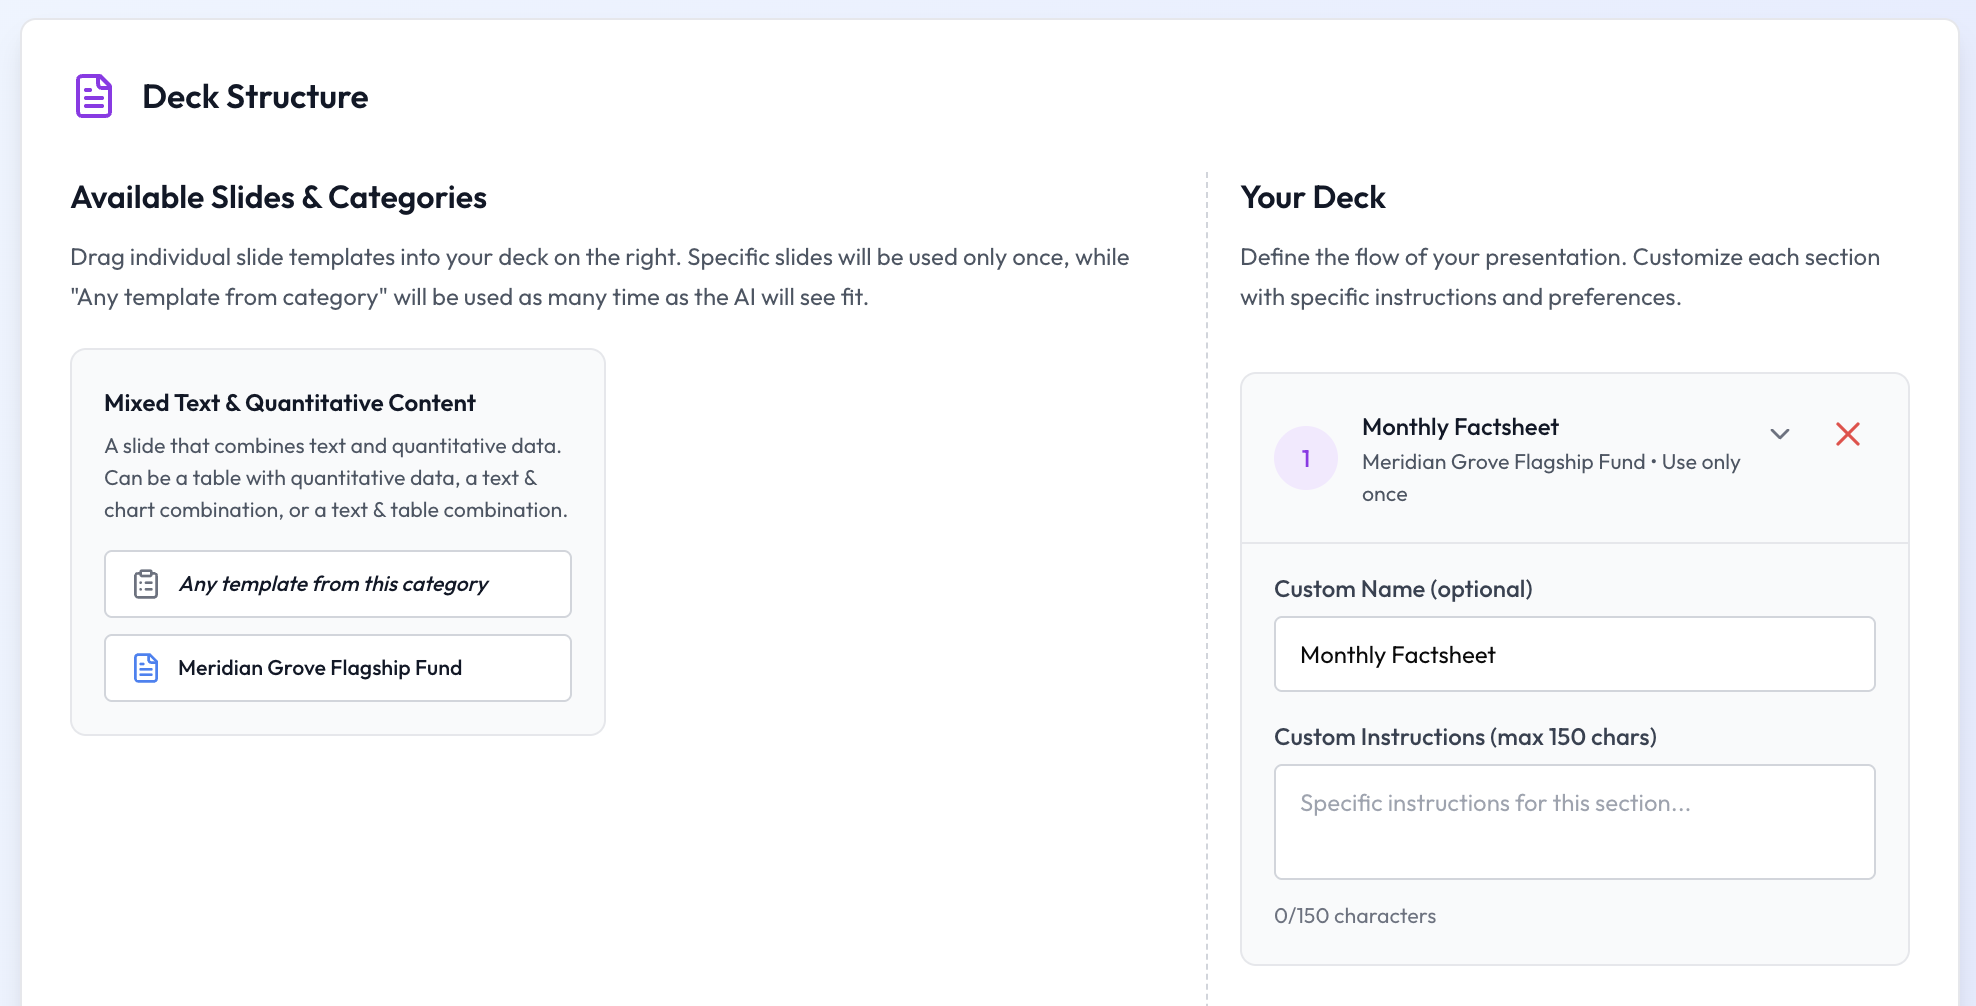The image size is (1976, 1006).
Task: Click the Mixed Text category description text
Action: click(335, 478)
